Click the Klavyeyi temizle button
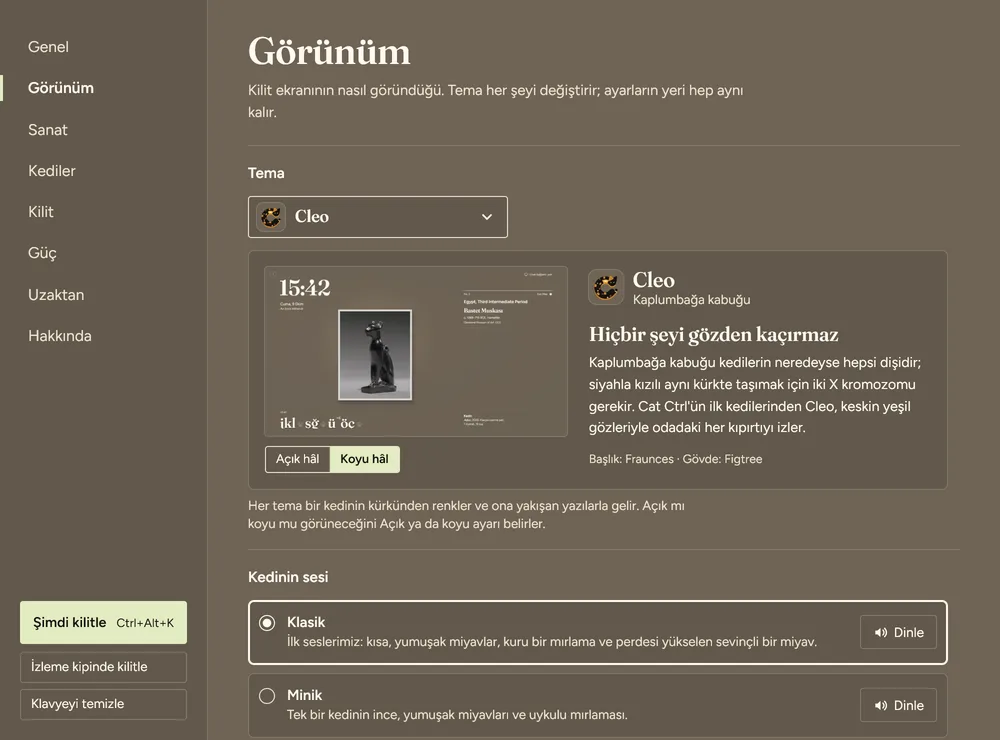The width and height of the screenshot is (1000, 740). 103,704
